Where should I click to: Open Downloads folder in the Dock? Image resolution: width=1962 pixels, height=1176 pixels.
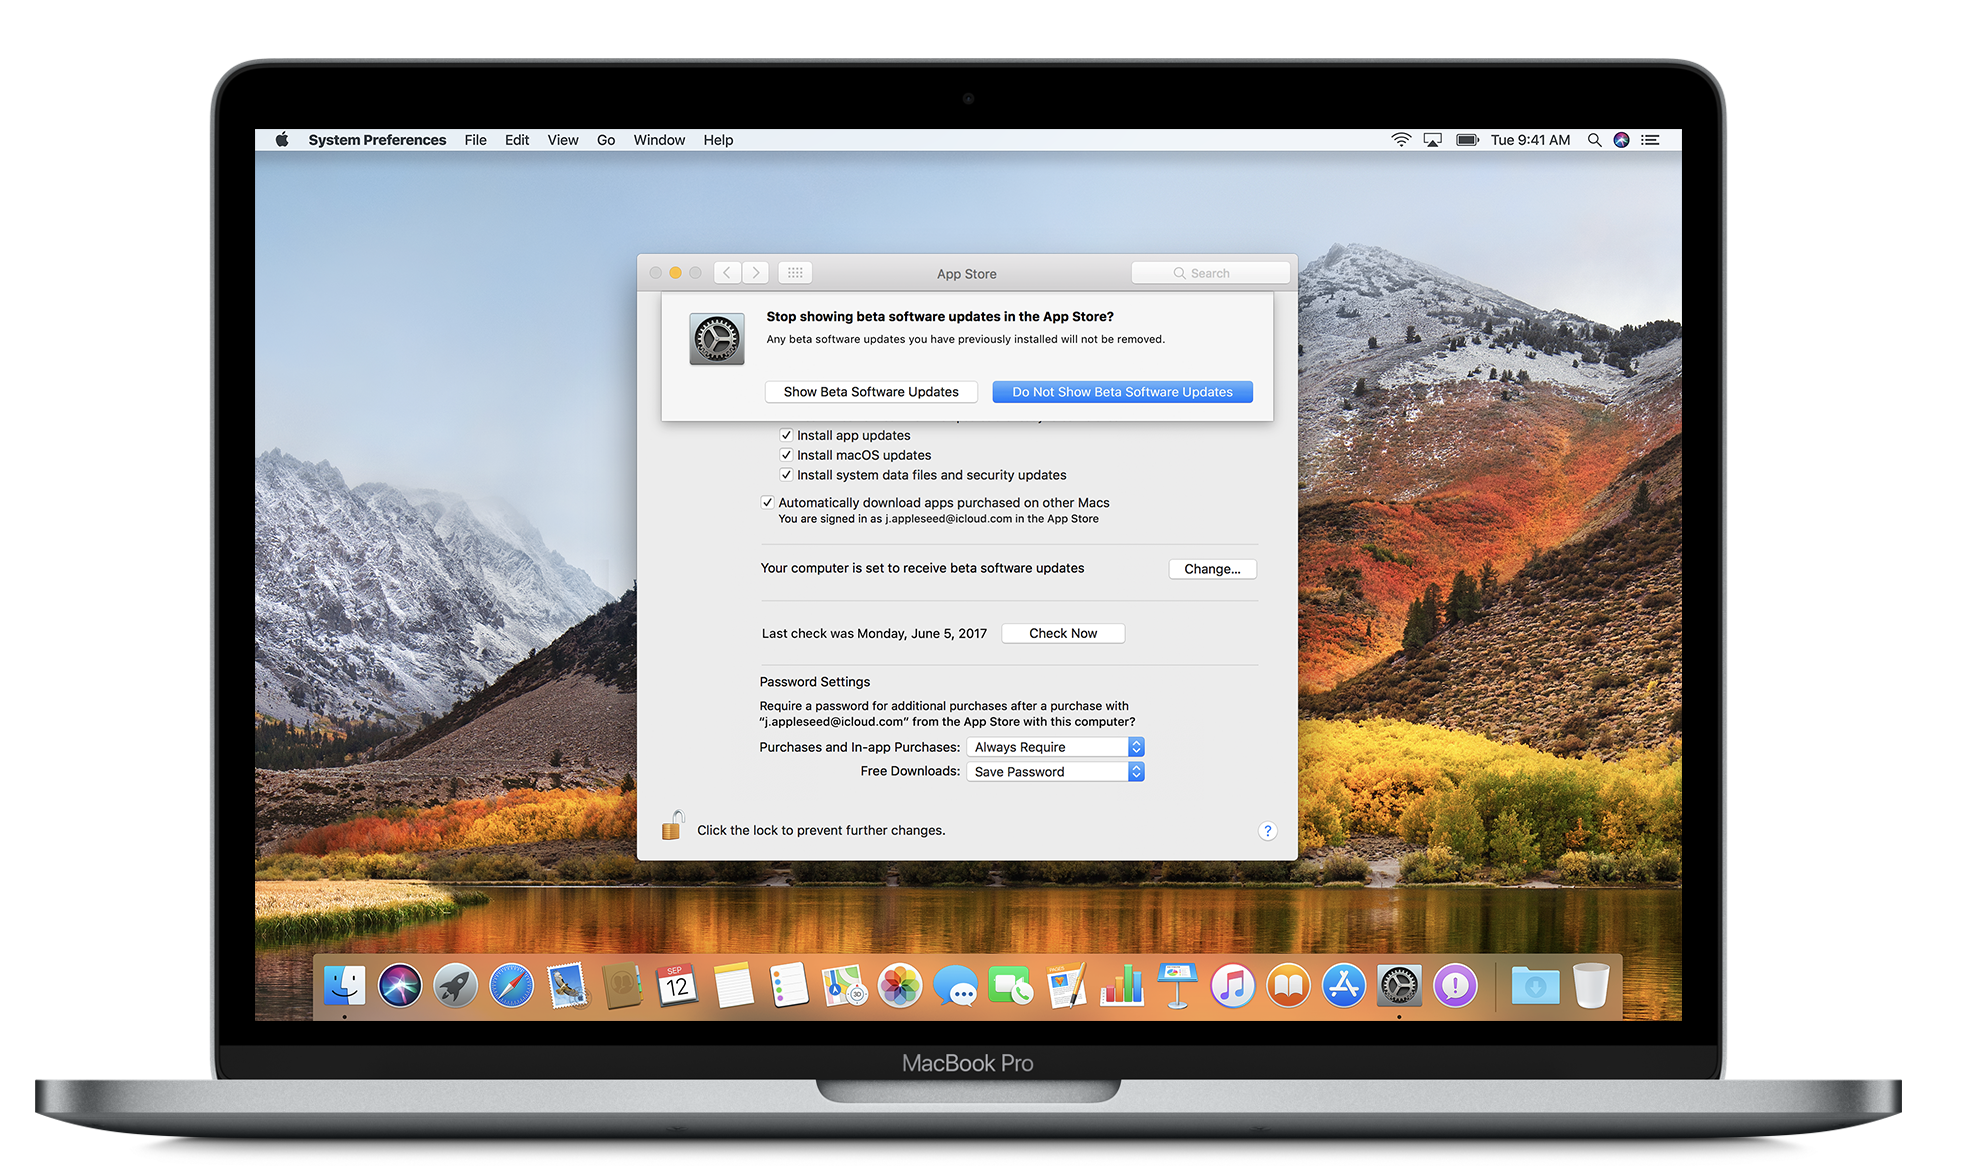click(x=1535, y=986)
